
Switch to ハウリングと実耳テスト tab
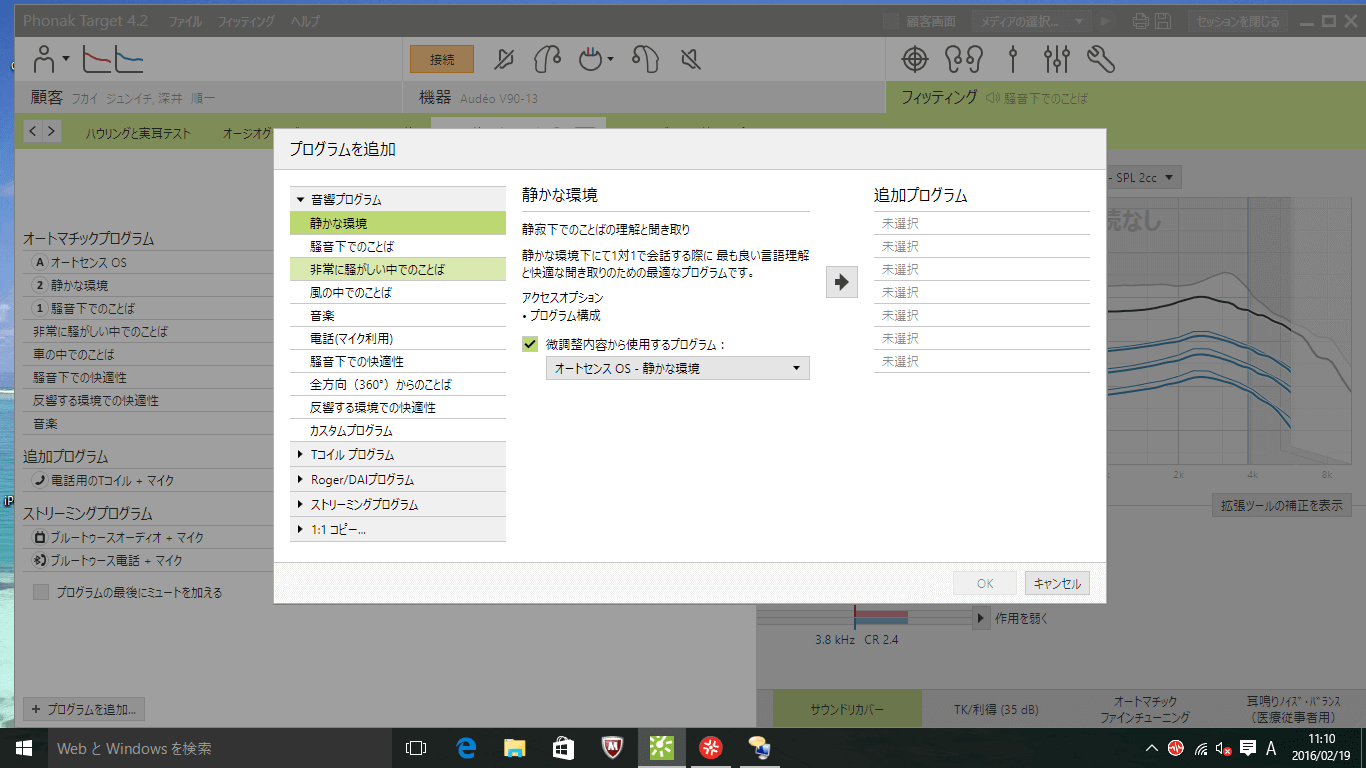[138, 132]
